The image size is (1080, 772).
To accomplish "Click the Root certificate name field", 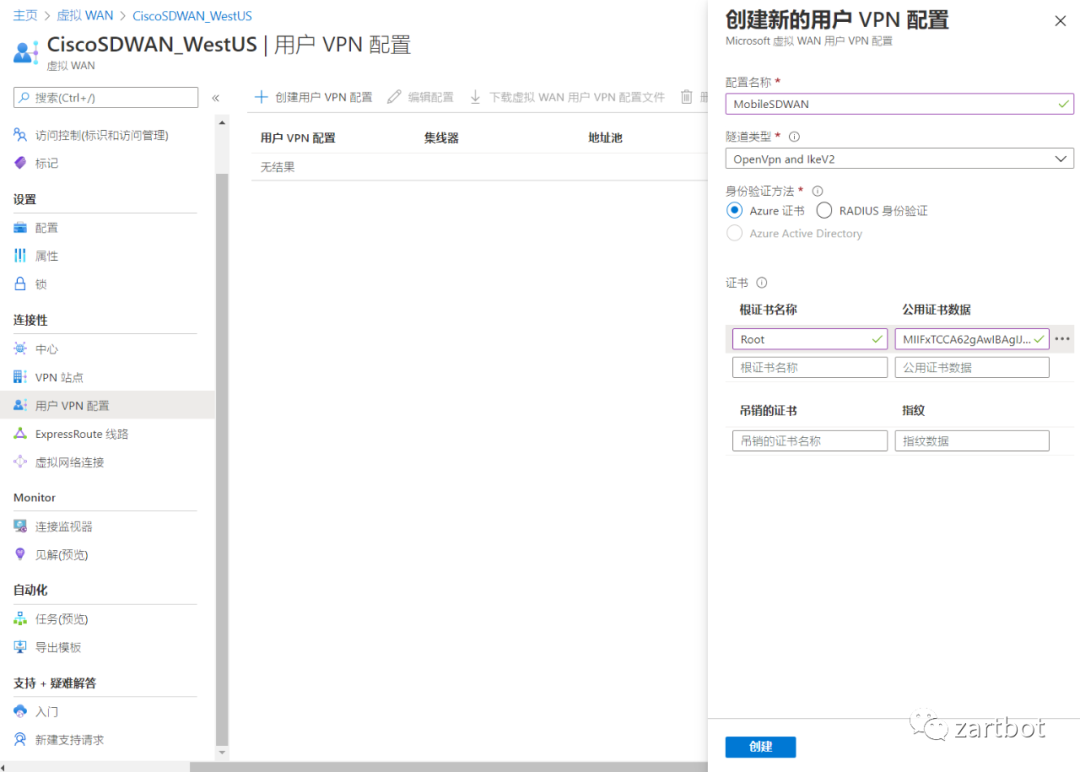I will point(809,339).
